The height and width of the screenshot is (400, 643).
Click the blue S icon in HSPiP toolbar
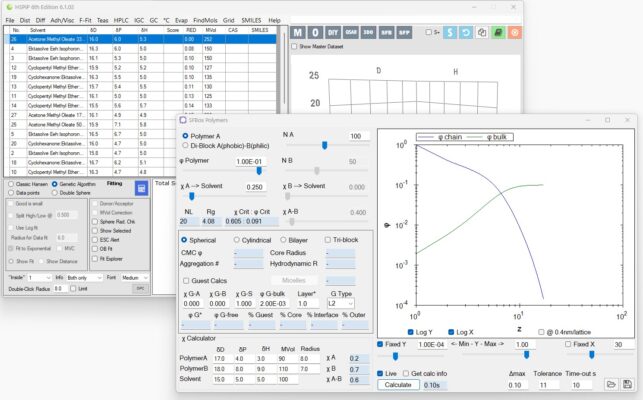(450, 32)
